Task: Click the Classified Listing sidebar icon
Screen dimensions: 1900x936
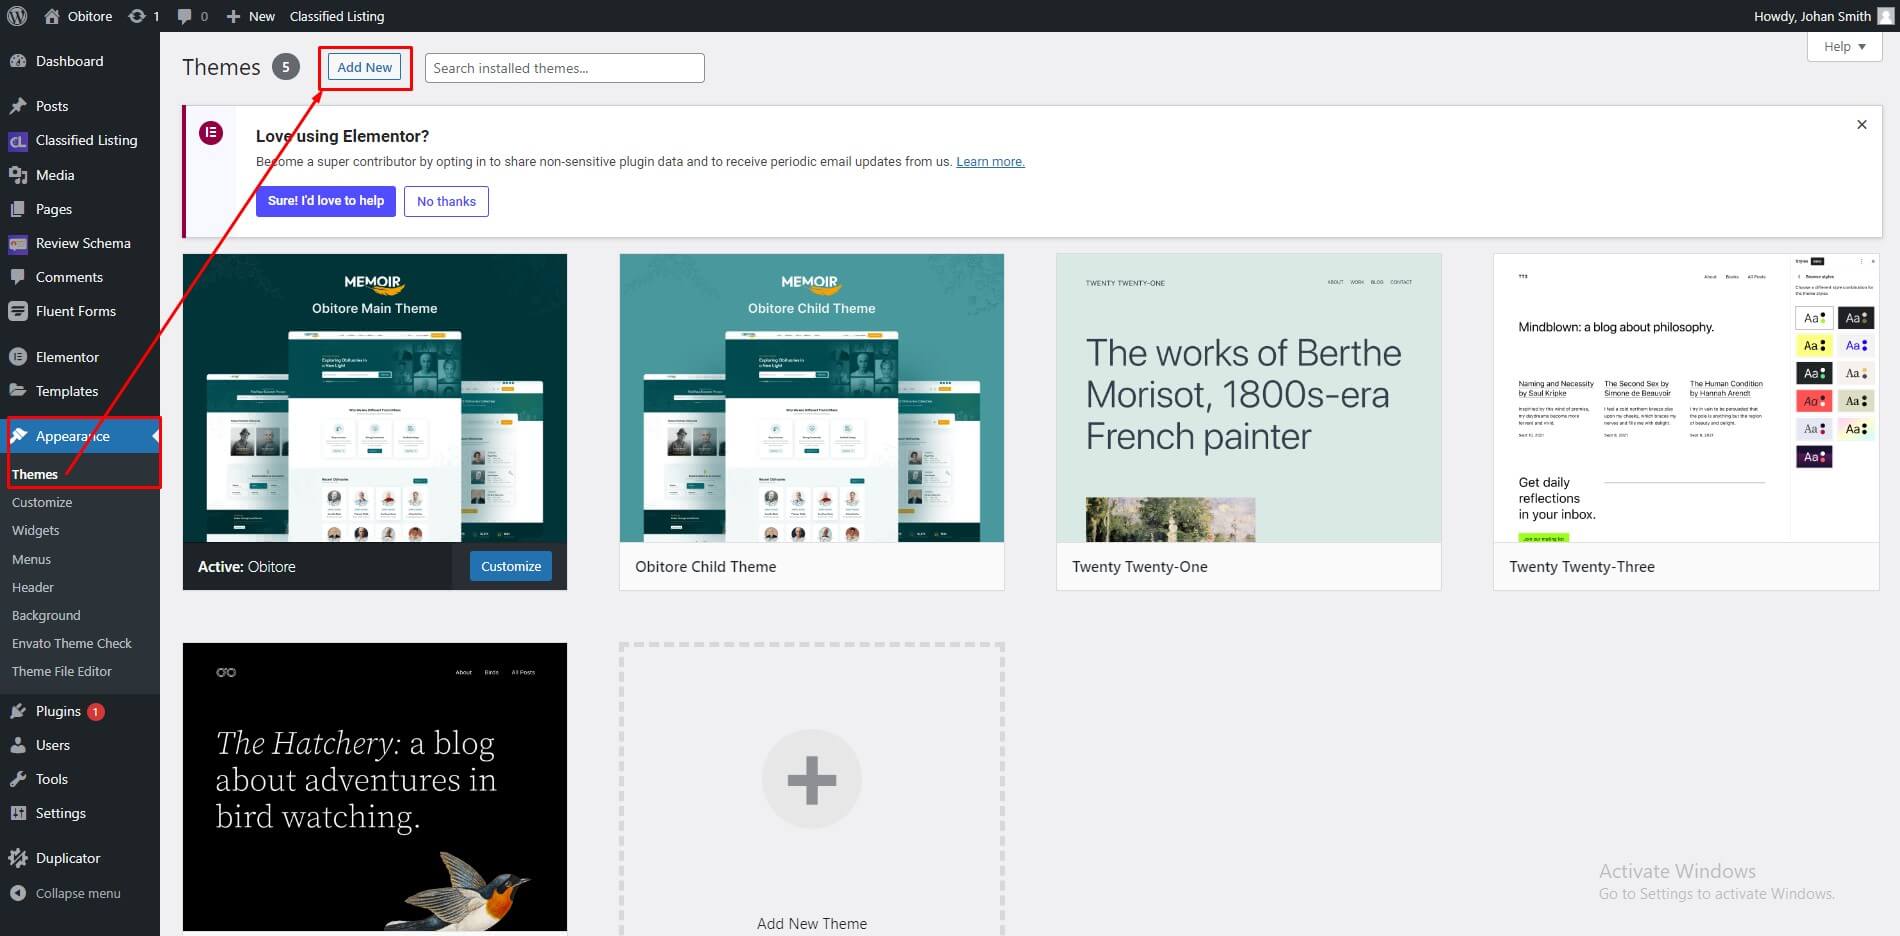Action: click(18, 141)
